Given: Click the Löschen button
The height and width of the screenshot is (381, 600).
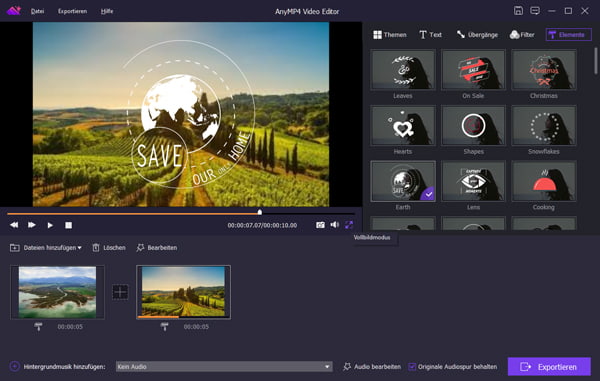Looking at the screenshot, I should (109, 248).
